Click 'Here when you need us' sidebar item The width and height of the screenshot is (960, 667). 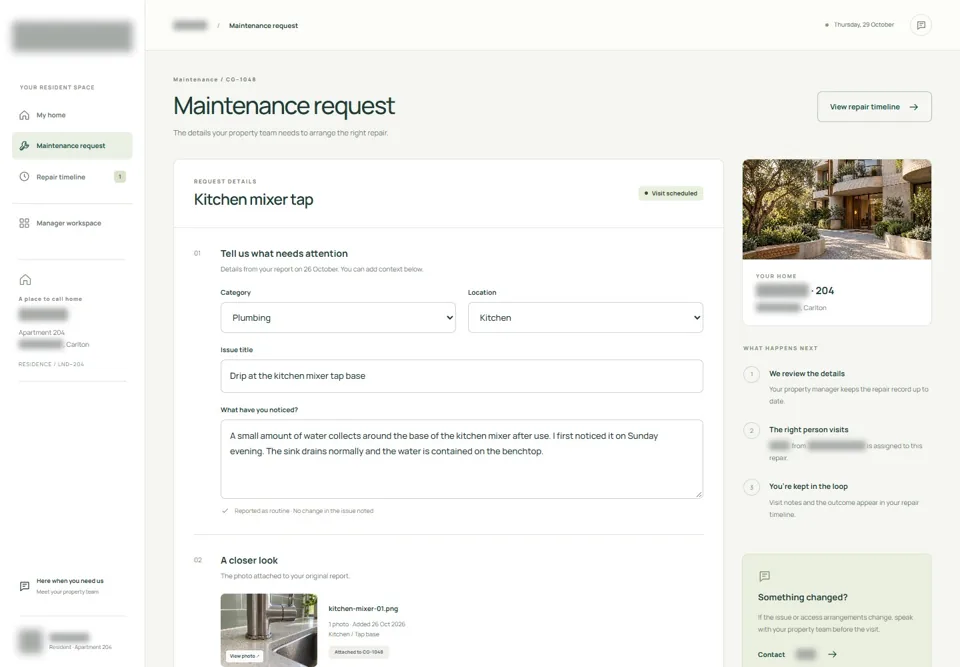pyautogui.click(x=72, y=586)
